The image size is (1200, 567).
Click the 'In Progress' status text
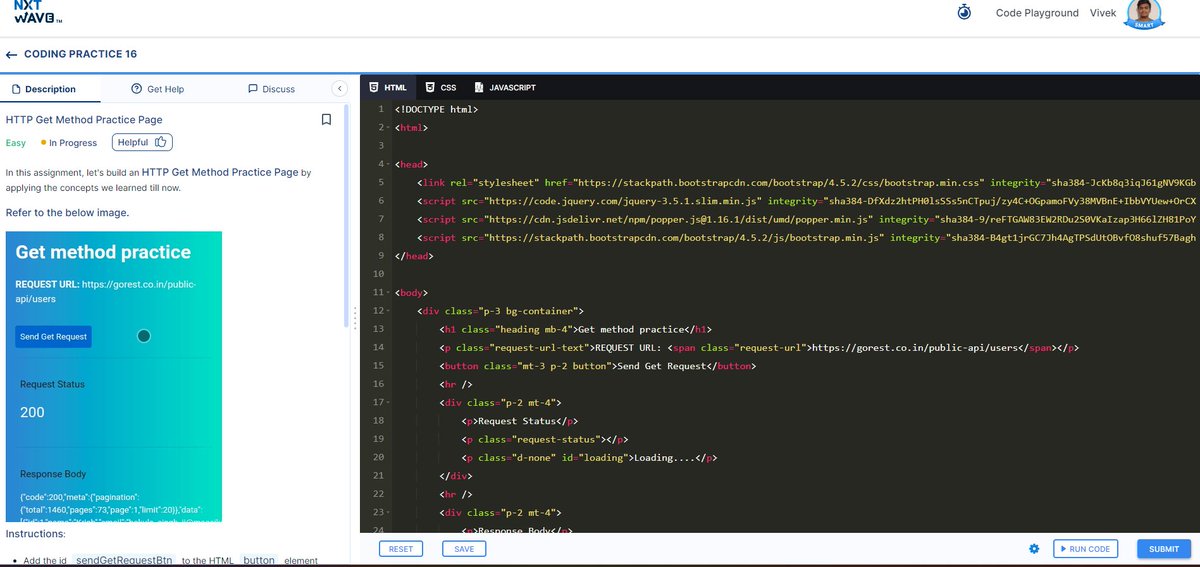click(73, 143)
